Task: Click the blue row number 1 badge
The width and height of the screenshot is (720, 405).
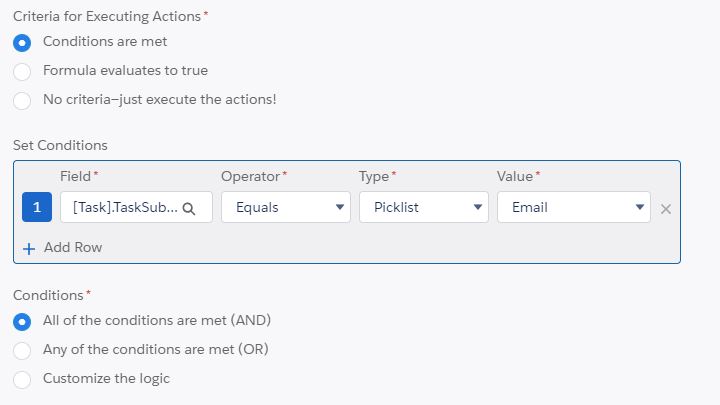Action: pos(37,207)
